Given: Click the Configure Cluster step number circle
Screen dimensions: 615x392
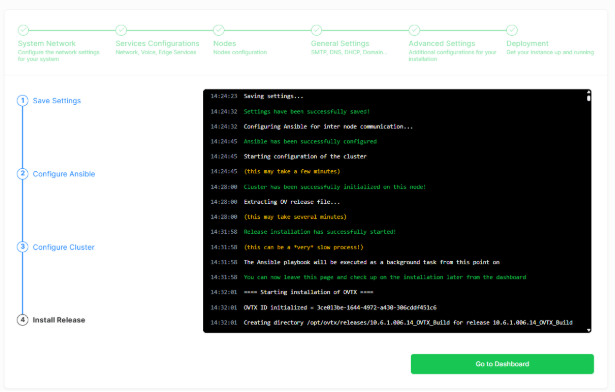Looking at the screenshot, I should [x=22, y=247].
